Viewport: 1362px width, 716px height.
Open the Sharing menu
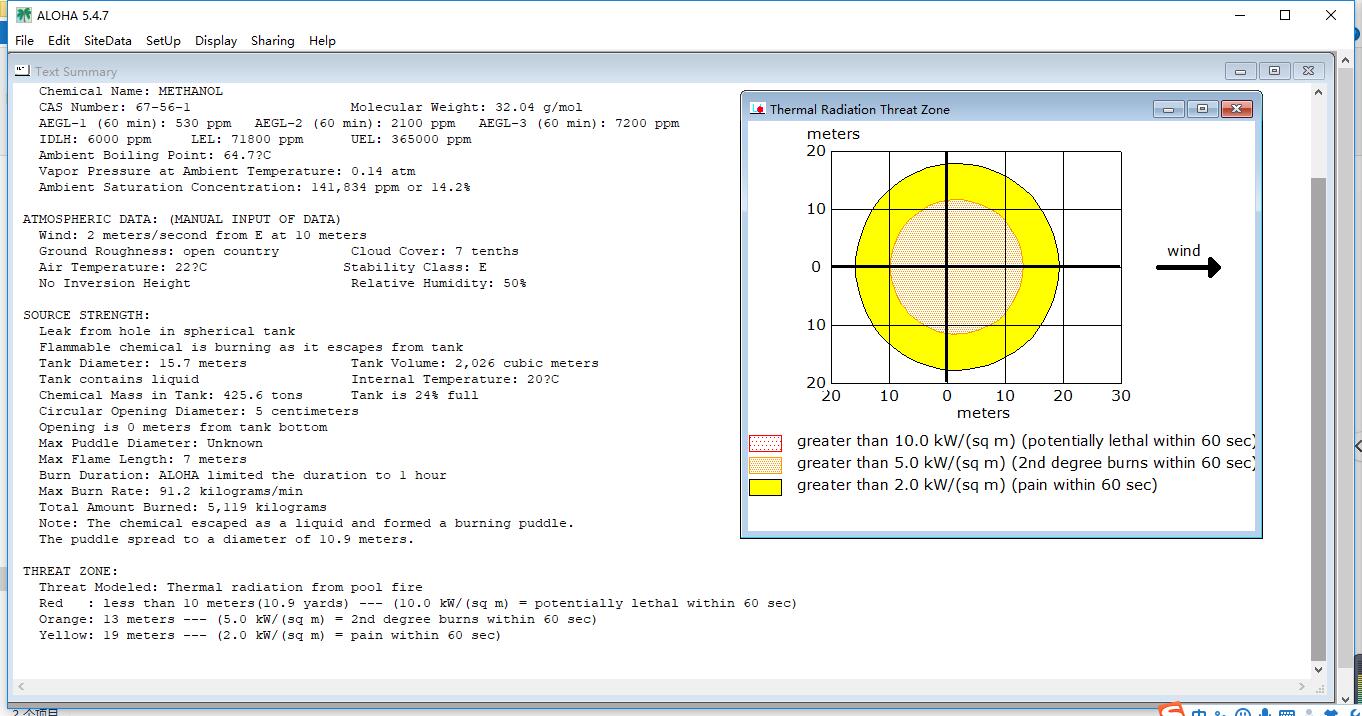[x=272, y=41]
